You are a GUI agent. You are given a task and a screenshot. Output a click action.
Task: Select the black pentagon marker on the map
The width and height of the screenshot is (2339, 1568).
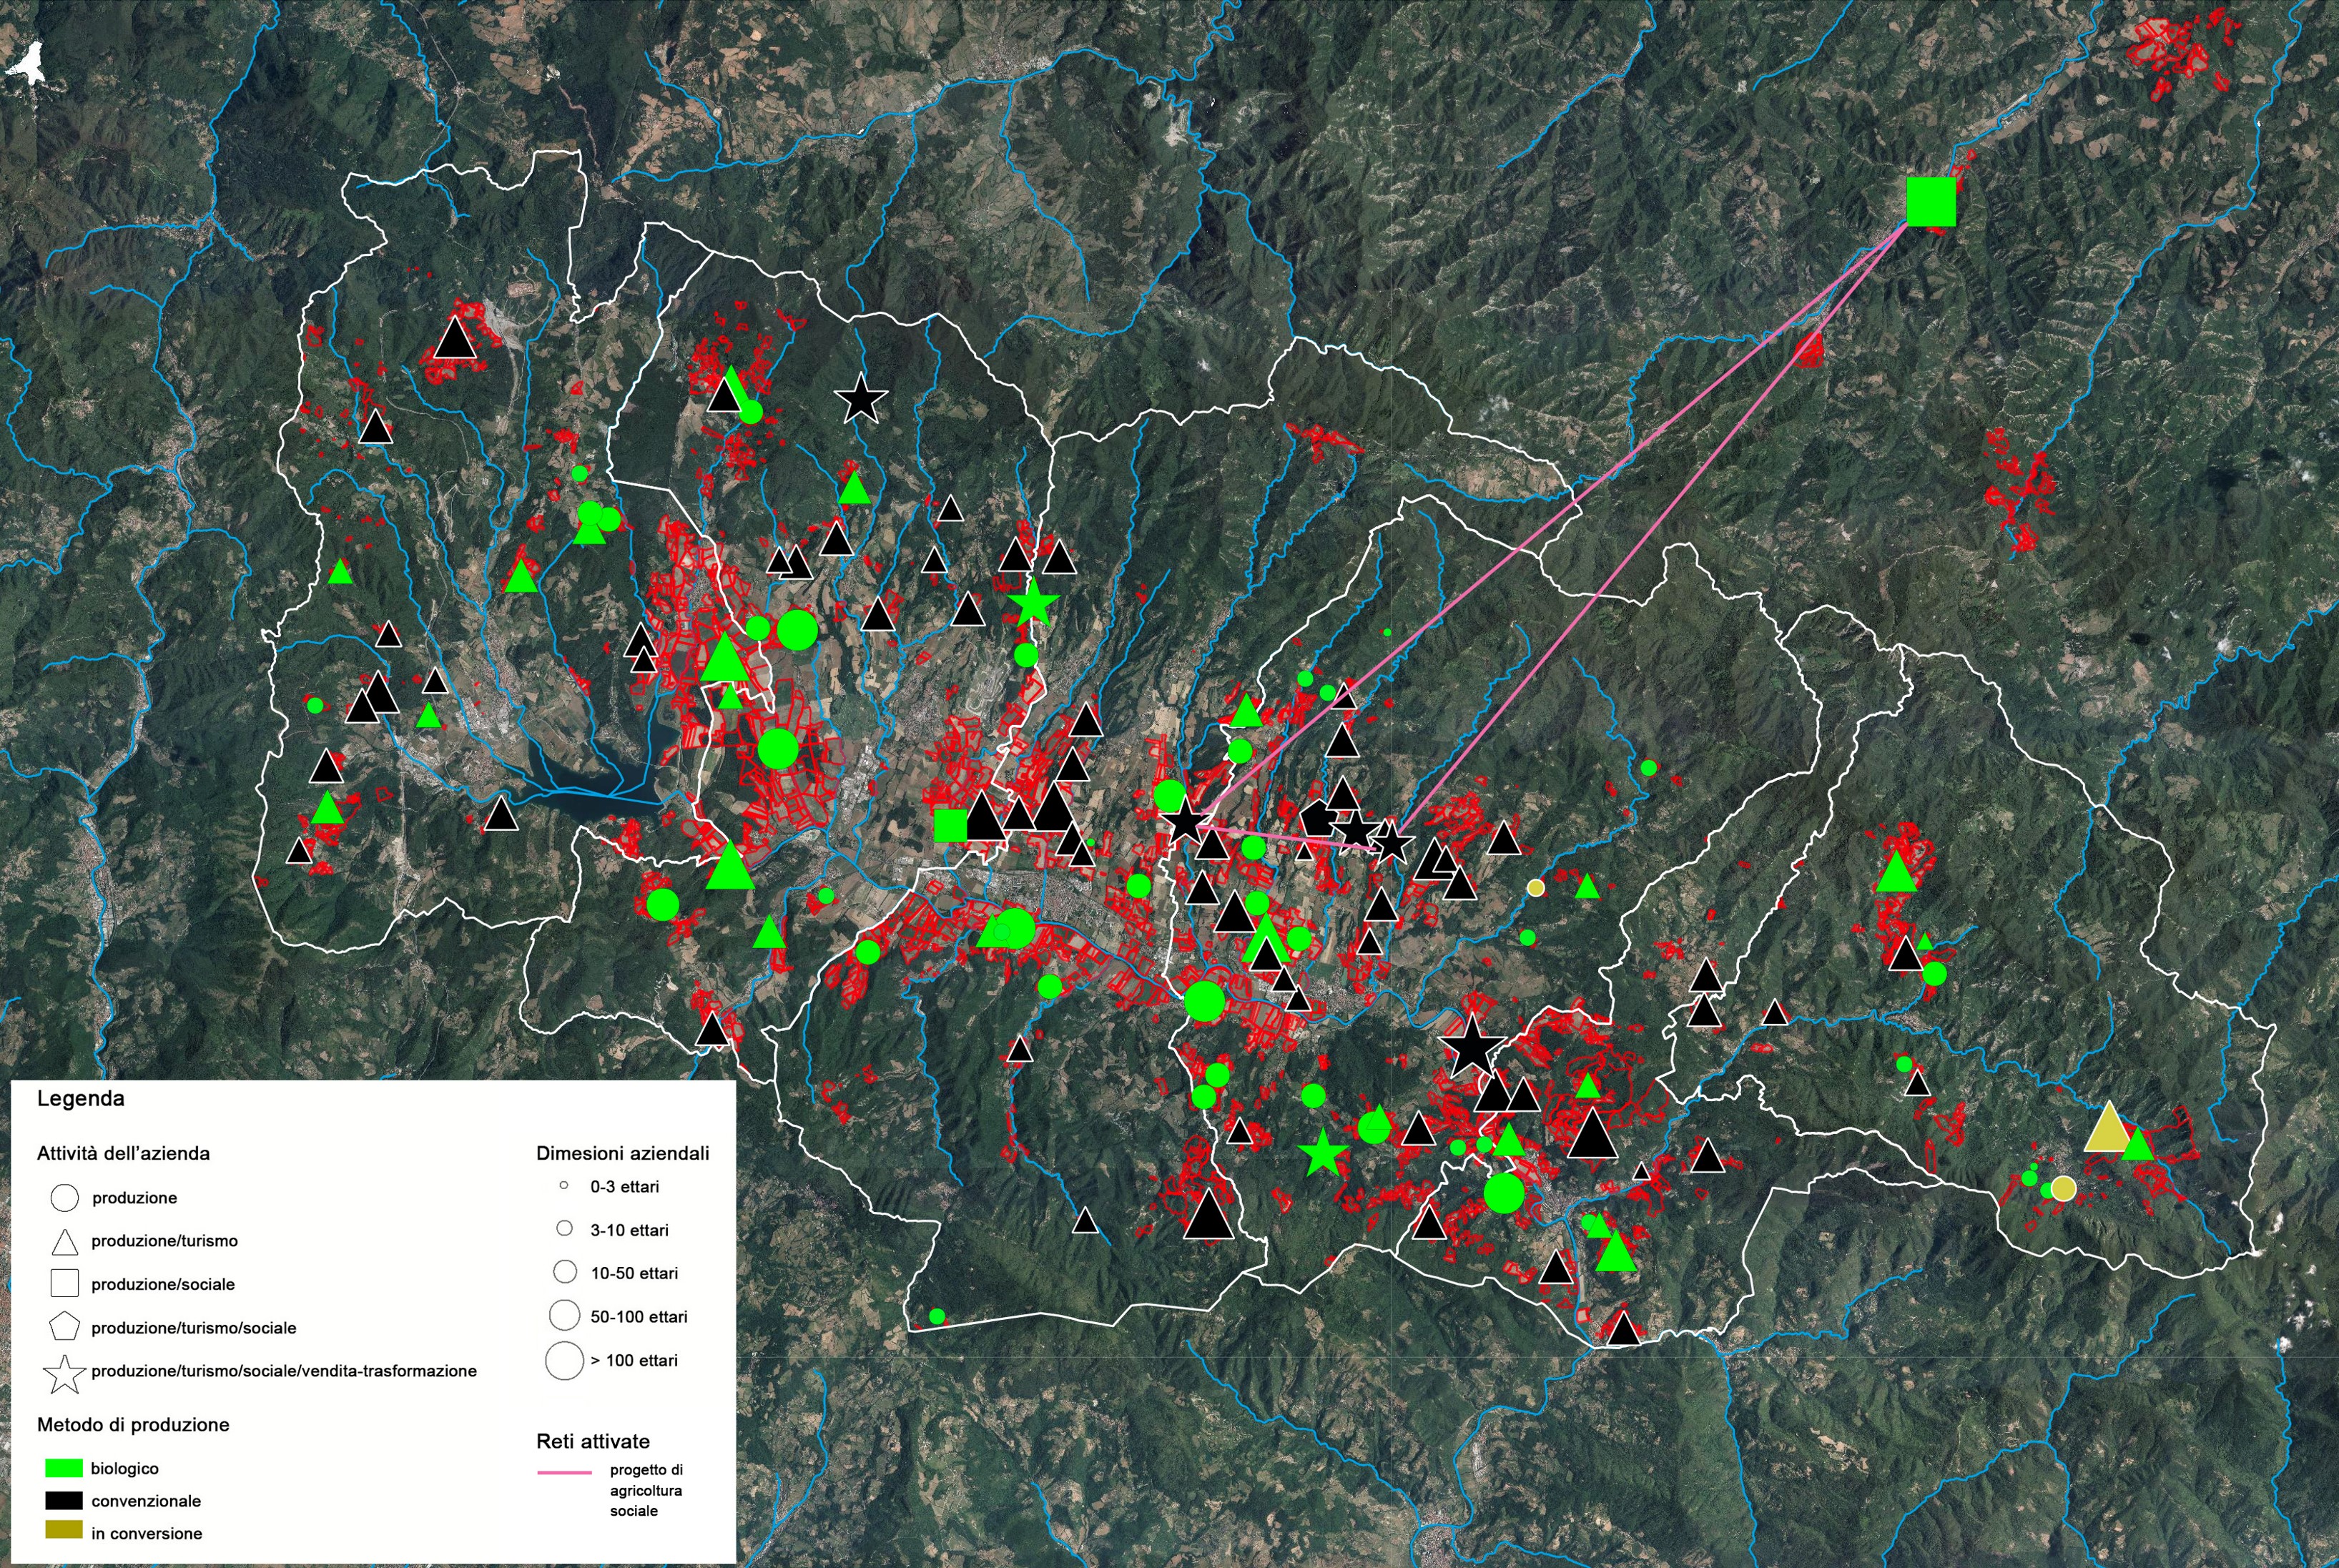(x=1318, y=818)
